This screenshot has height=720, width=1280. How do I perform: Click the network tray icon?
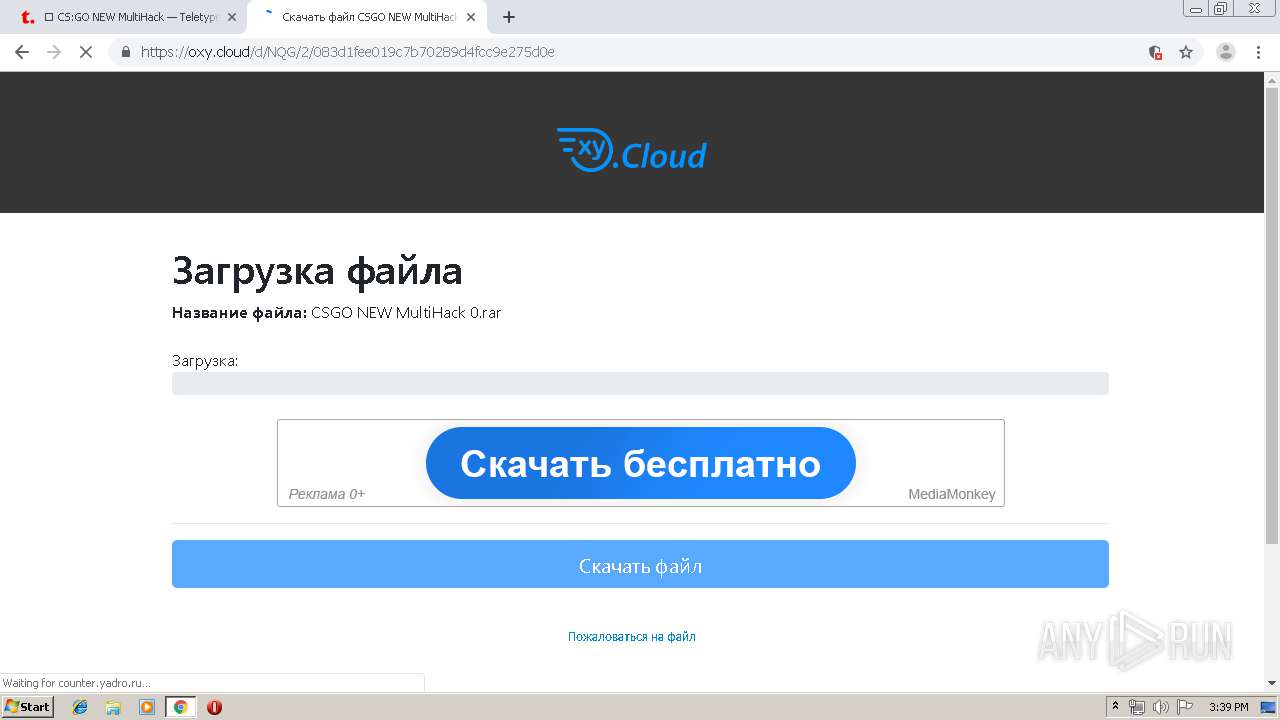coord(1136,707)
